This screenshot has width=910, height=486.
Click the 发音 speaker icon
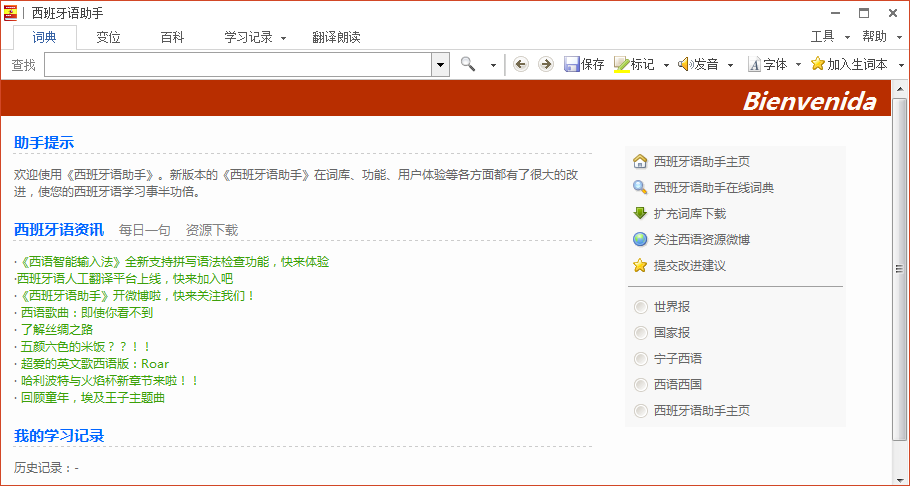tap(685, 64)
